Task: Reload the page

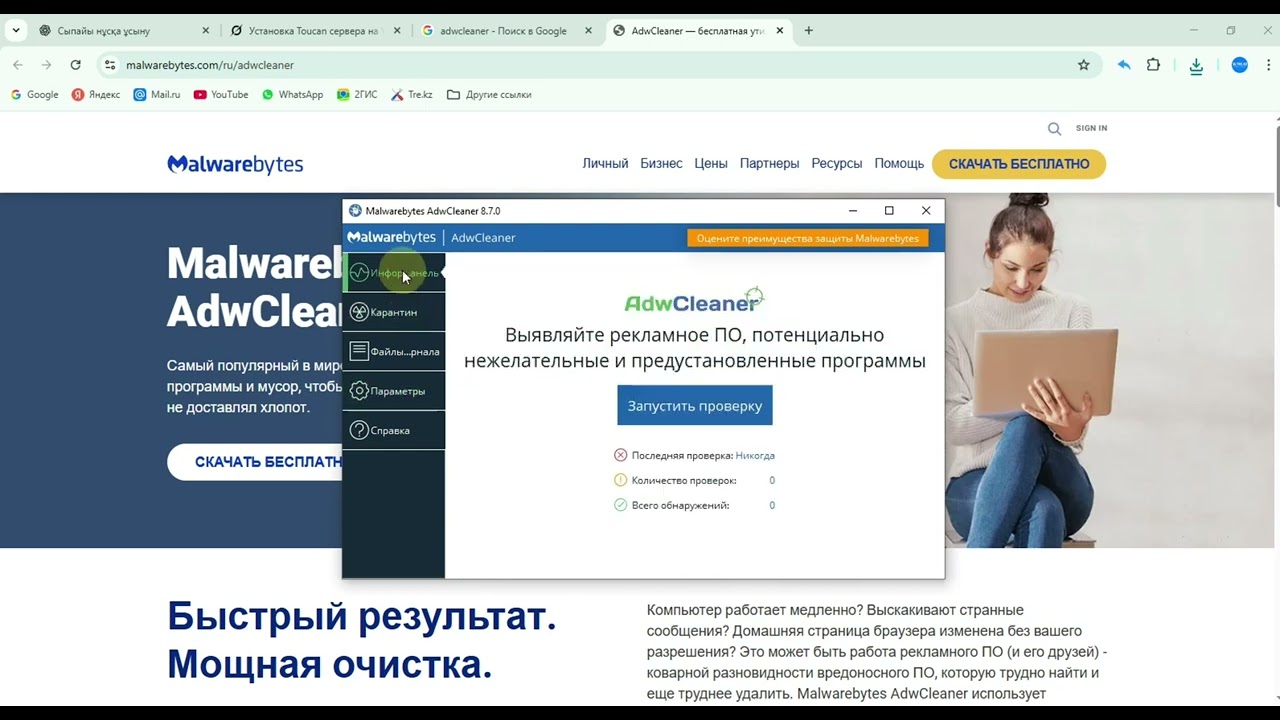Action: click(75, 65)
